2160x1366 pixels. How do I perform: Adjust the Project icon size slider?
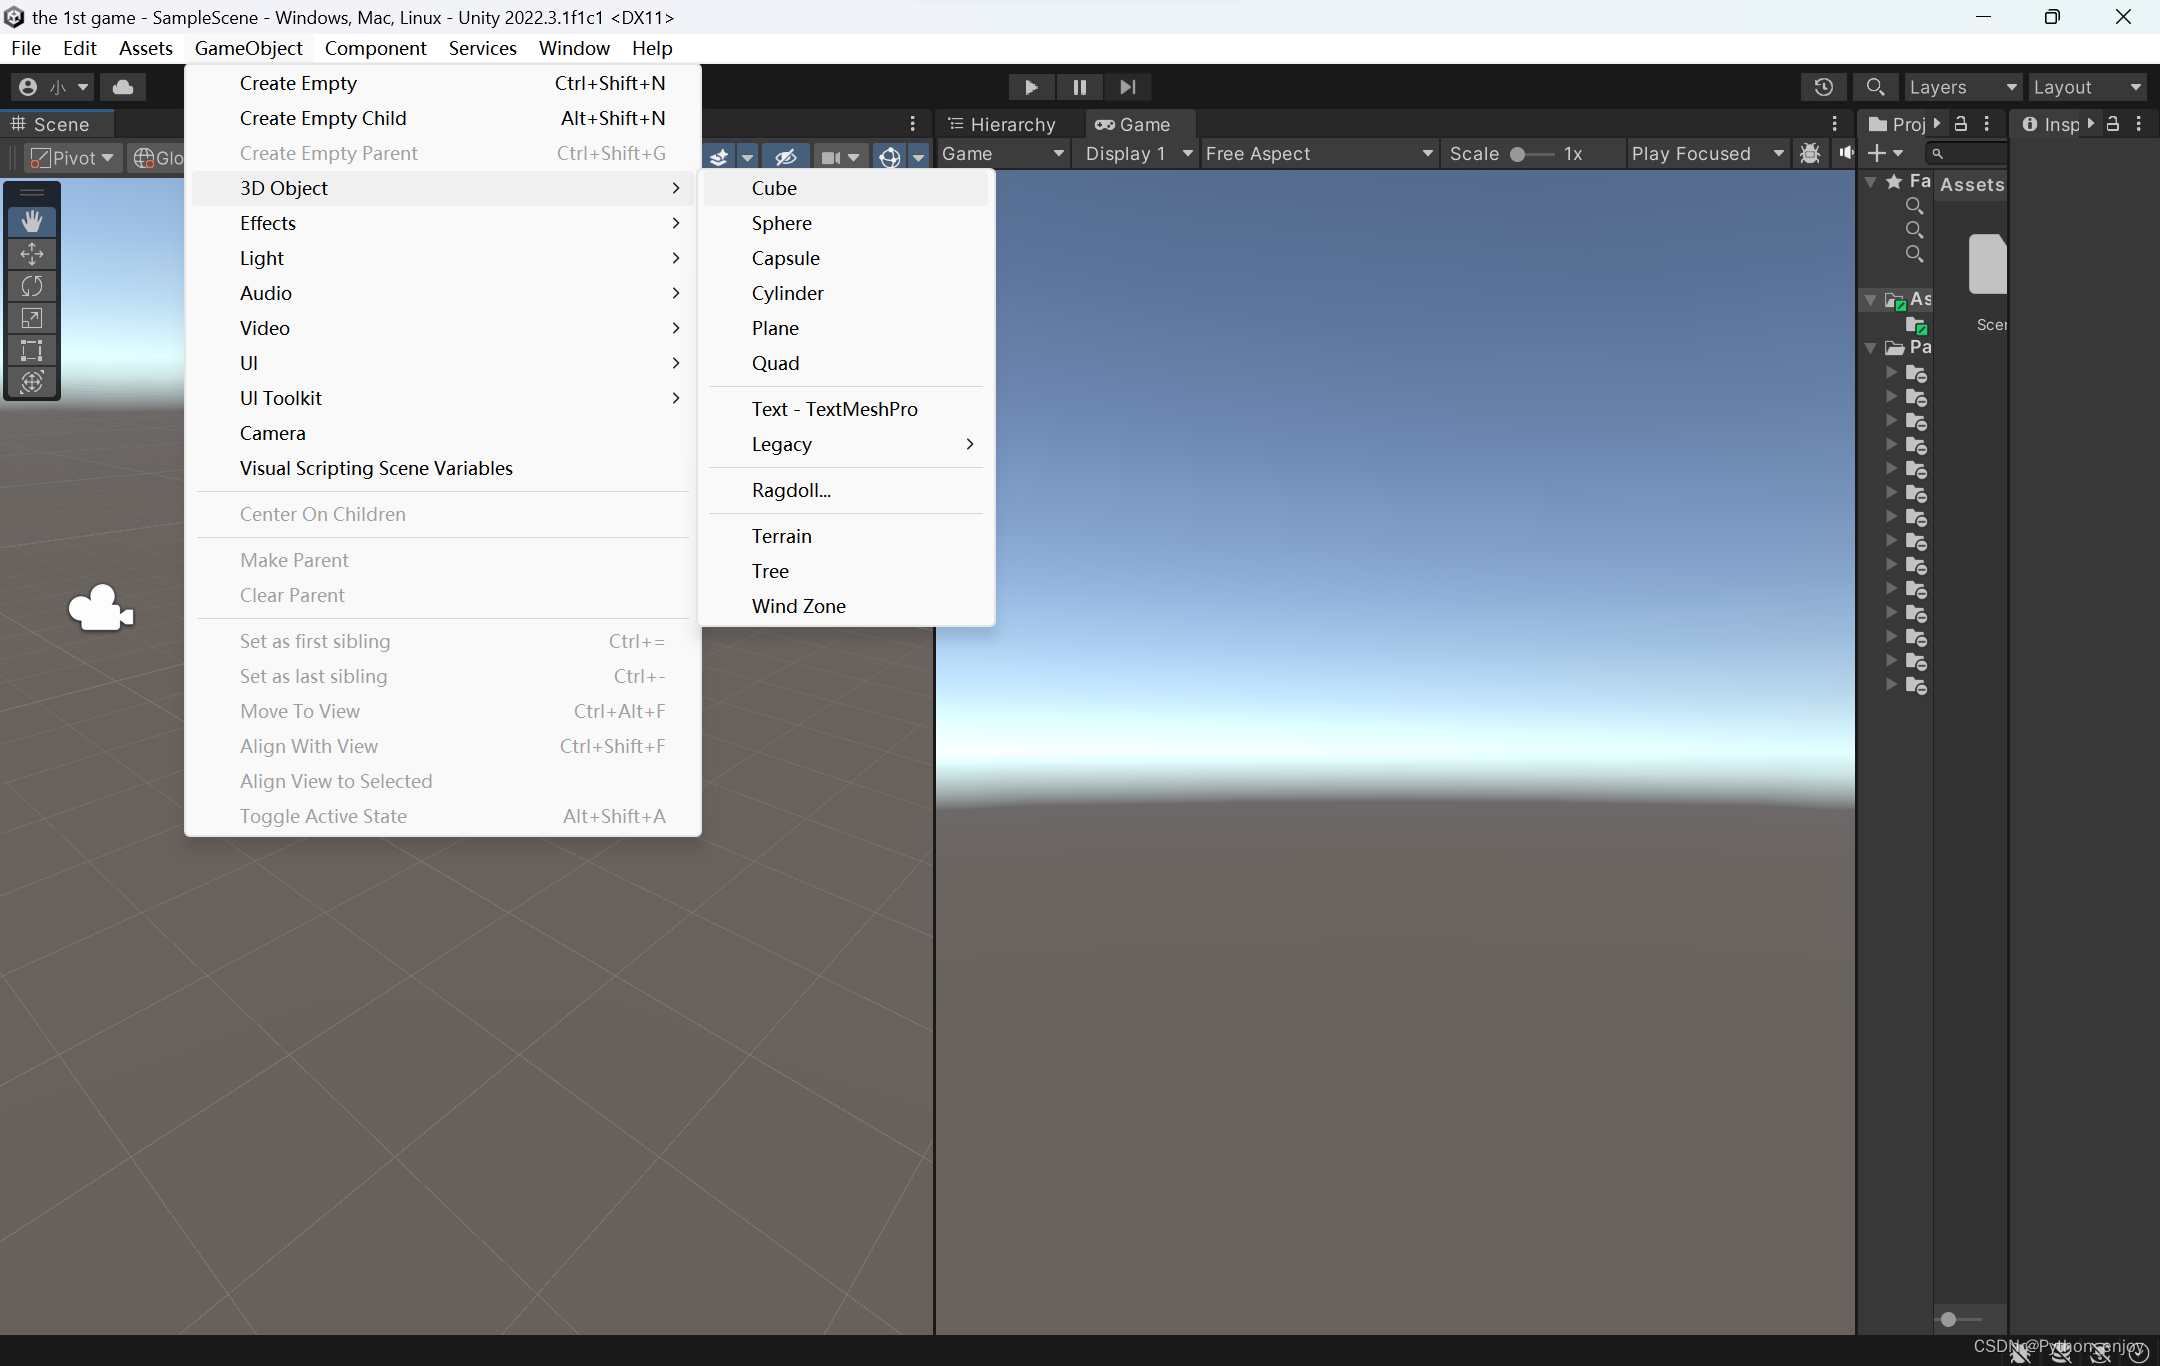tap(1958, 1319)
